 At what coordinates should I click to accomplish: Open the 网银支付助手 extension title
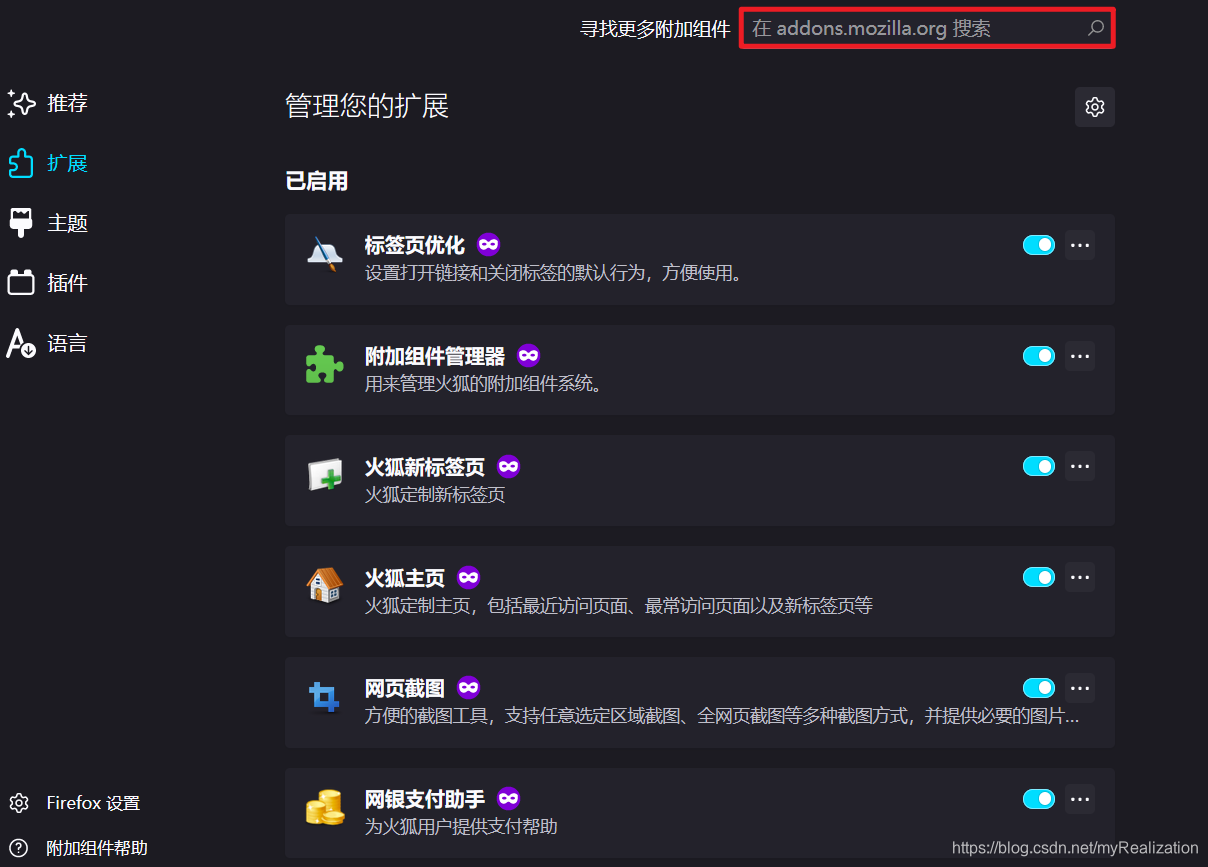pos(425,799)
